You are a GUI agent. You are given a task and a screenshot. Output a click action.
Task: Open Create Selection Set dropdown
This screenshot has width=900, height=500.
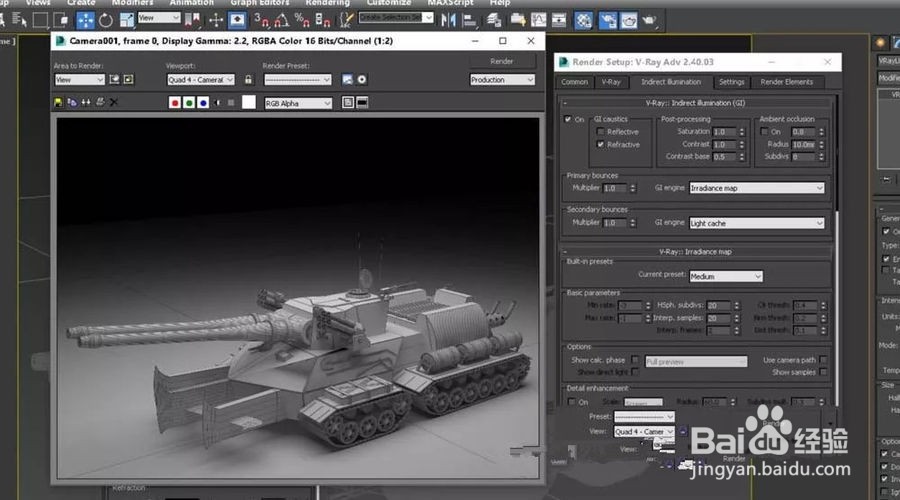tap(395, 18)
